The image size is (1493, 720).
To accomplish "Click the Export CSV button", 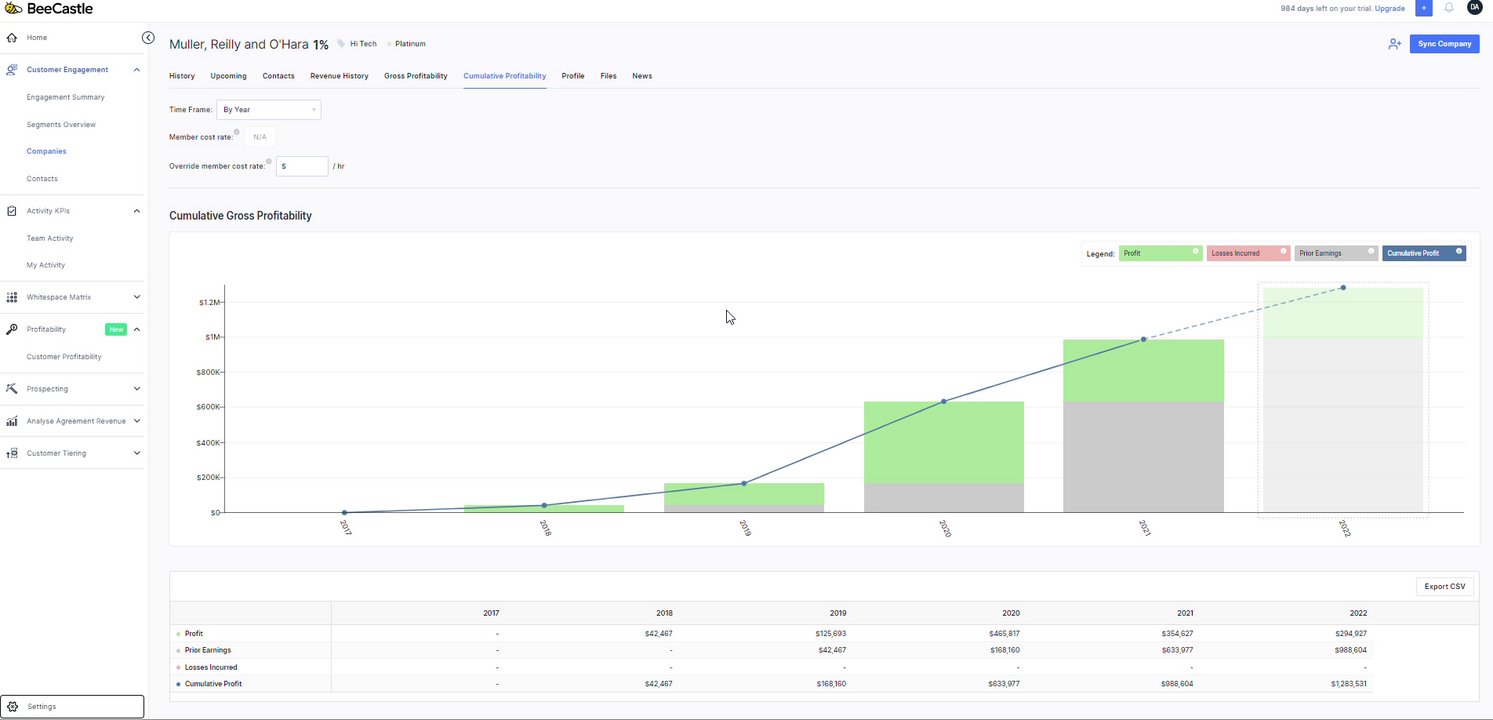I will click(x=1445, y=587).
